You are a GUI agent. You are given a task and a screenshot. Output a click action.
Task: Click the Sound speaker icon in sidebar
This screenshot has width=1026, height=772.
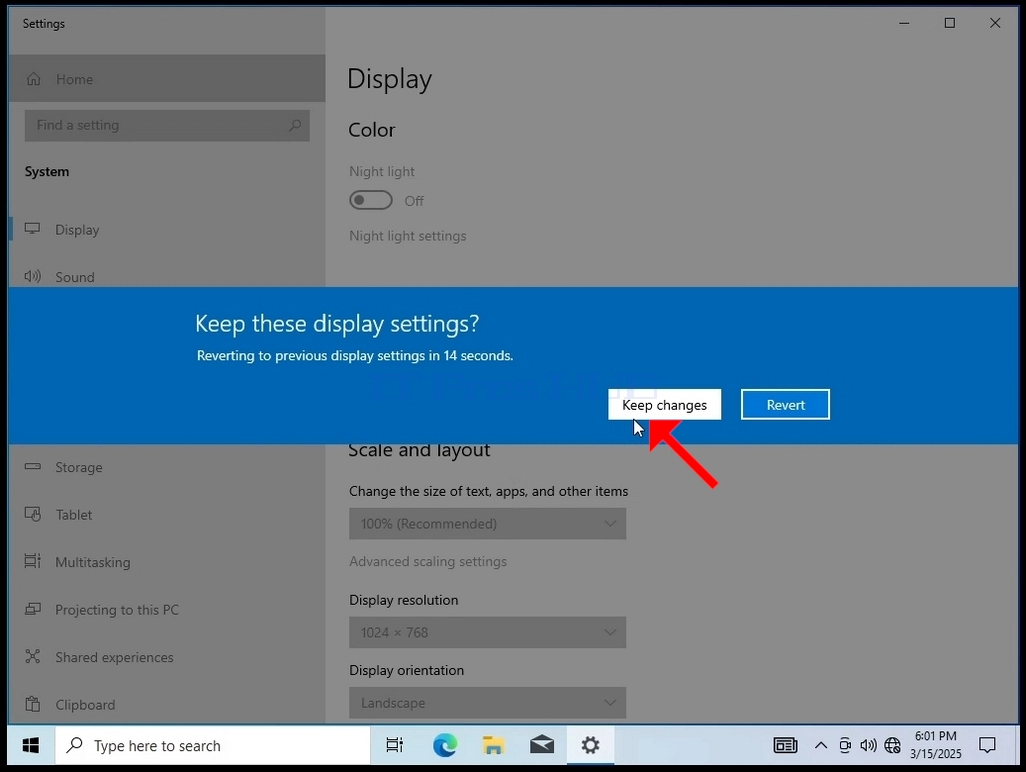point(32,276)
